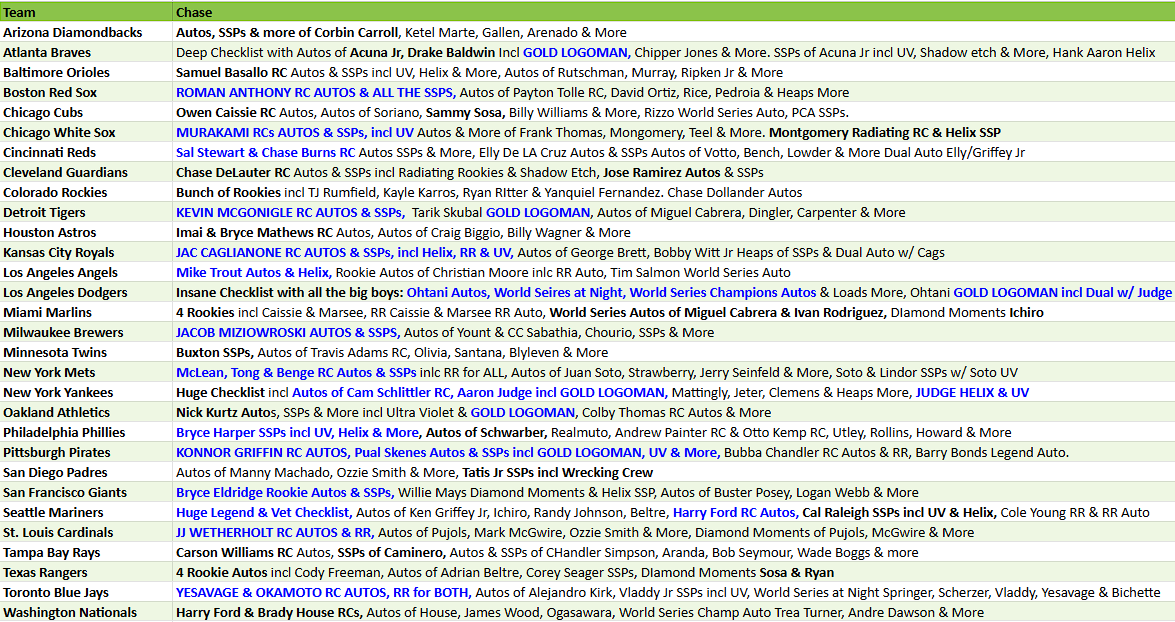Click the KONNOR GRIFFIN RC AUTOS text

[262, 453]
